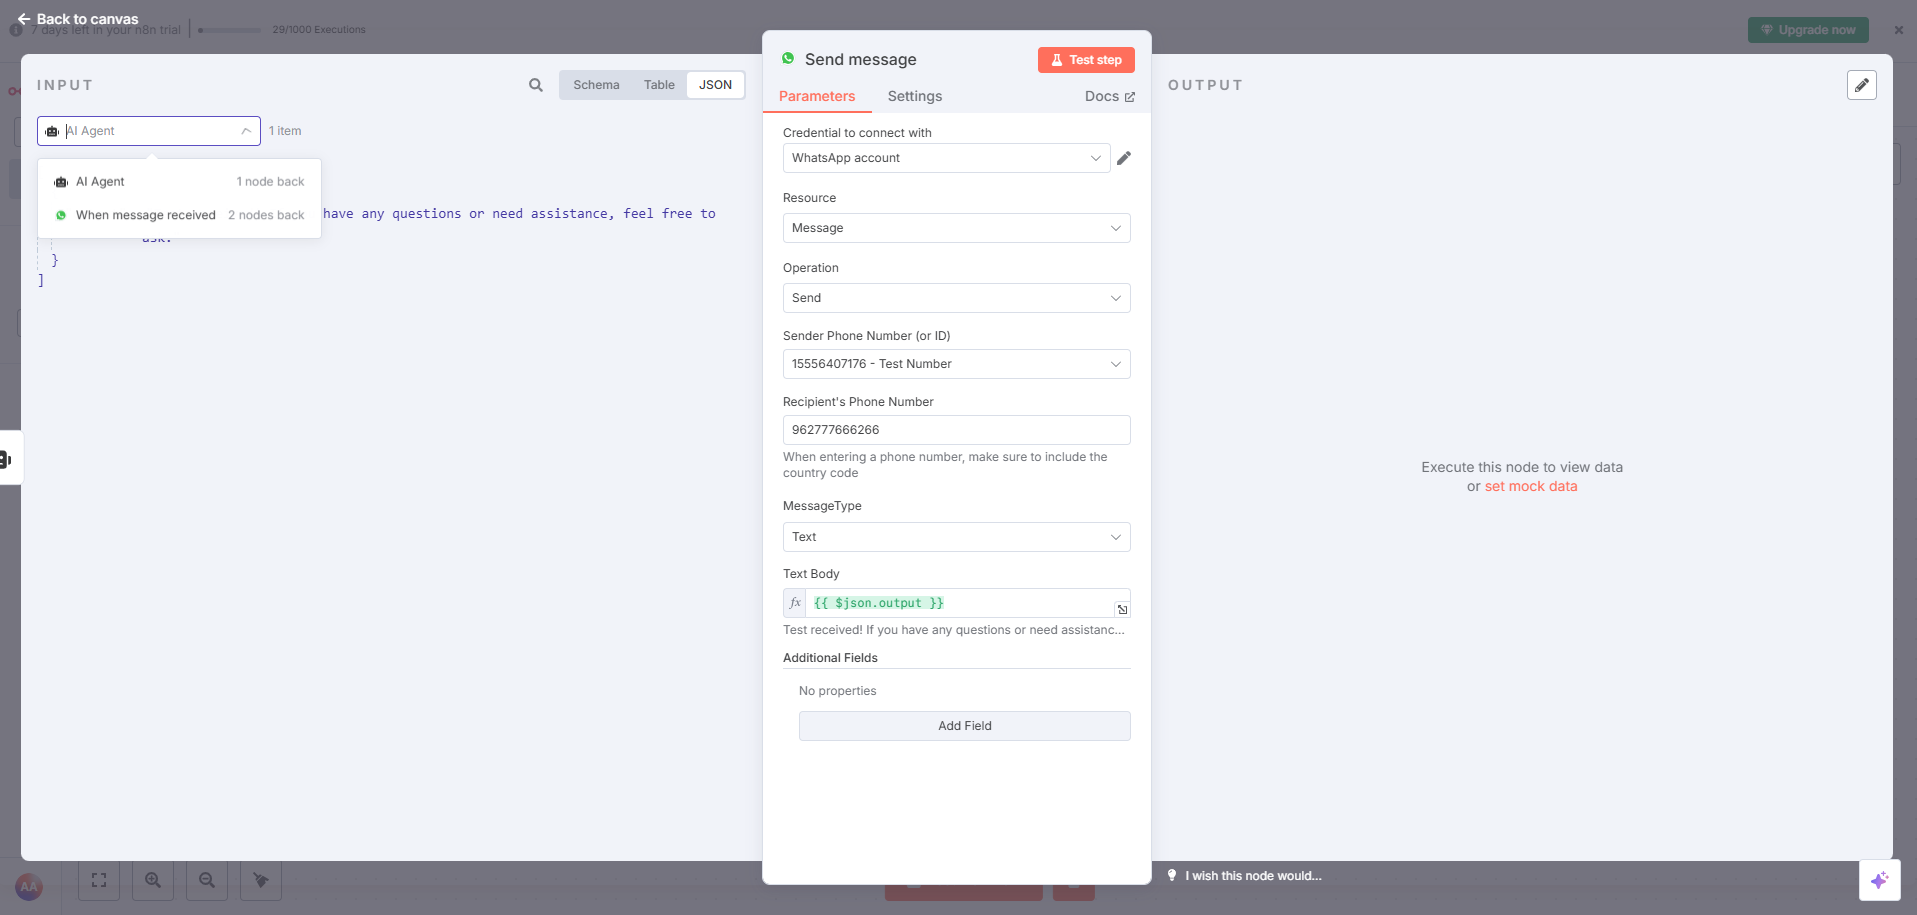Click the set mock data link

pos(1531,487)
